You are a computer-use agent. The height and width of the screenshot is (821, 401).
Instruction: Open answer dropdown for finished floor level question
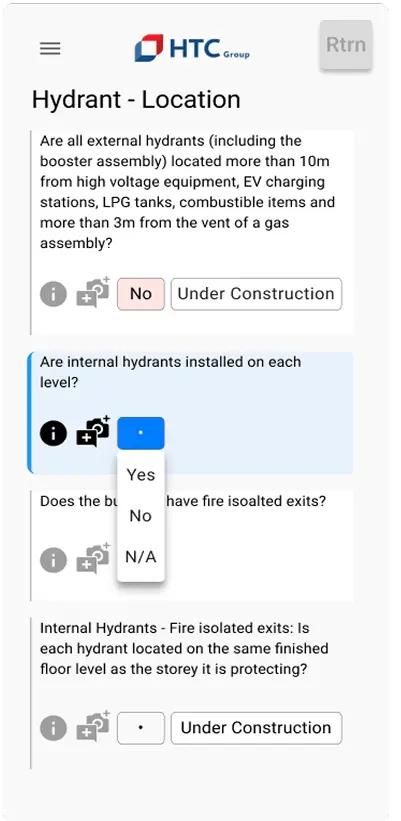point(141,728)
